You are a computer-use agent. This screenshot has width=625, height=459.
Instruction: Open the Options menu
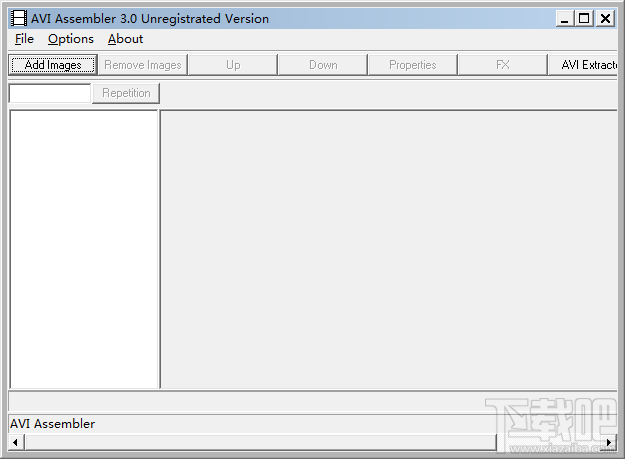[x=71, y=39]
